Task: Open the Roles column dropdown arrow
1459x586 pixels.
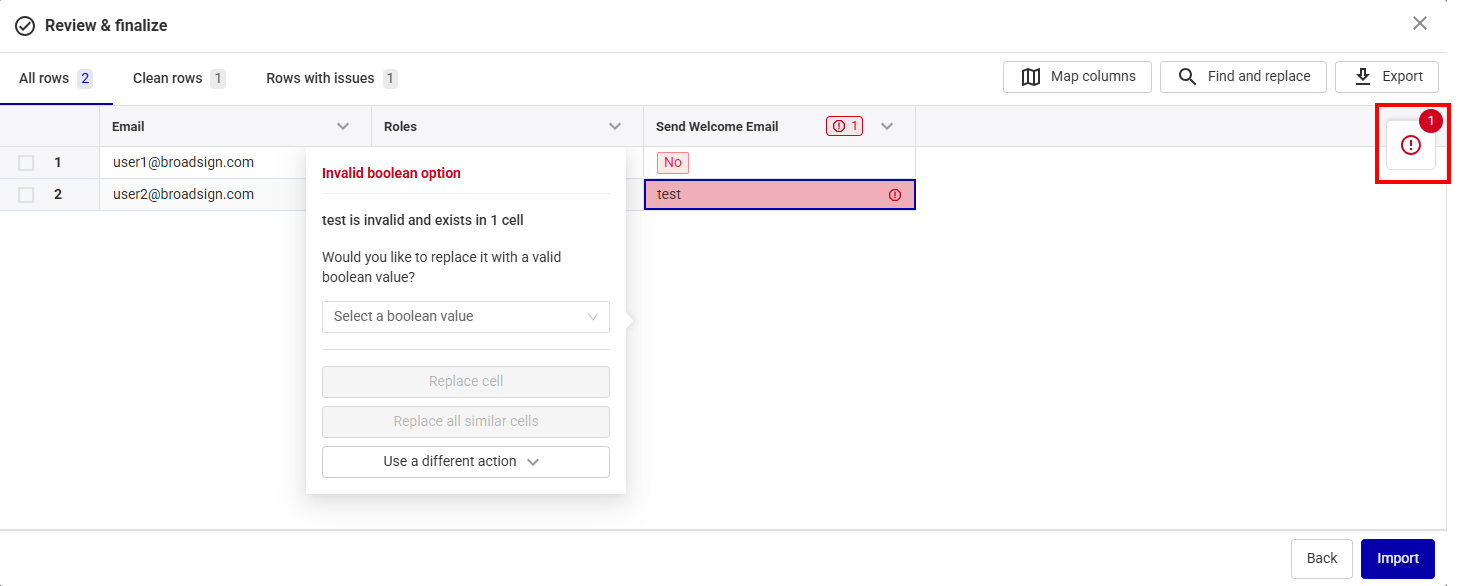Action: 615,126
